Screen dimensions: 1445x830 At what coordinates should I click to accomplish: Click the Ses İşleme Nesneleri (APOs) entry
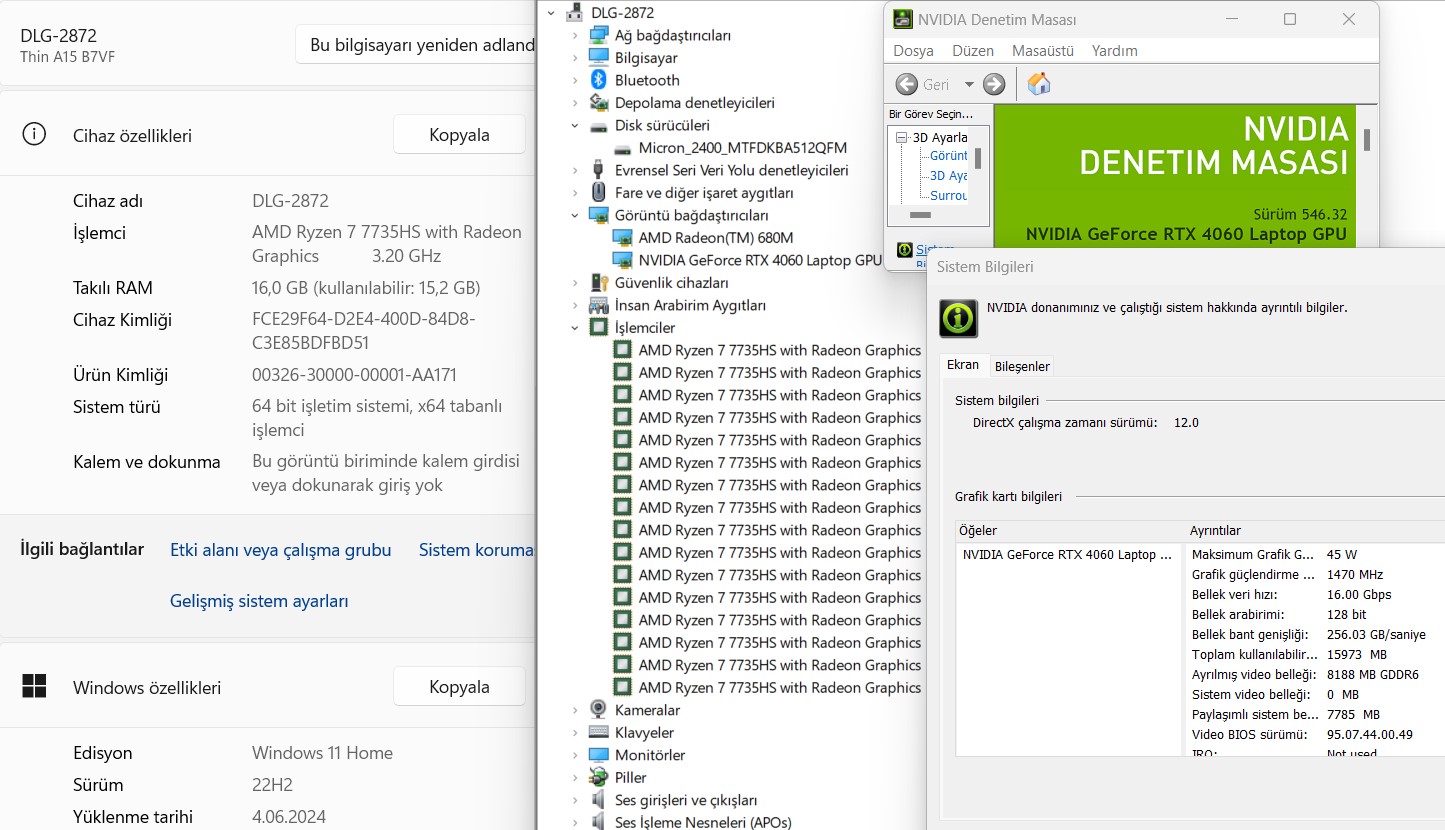point(703,823)
